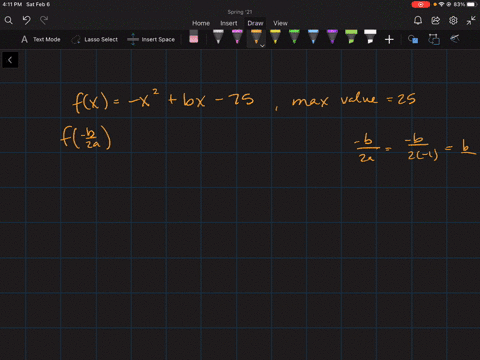This screenshot has width=480, height=360.
Task: Switch to the View tab
Action: 280,23
